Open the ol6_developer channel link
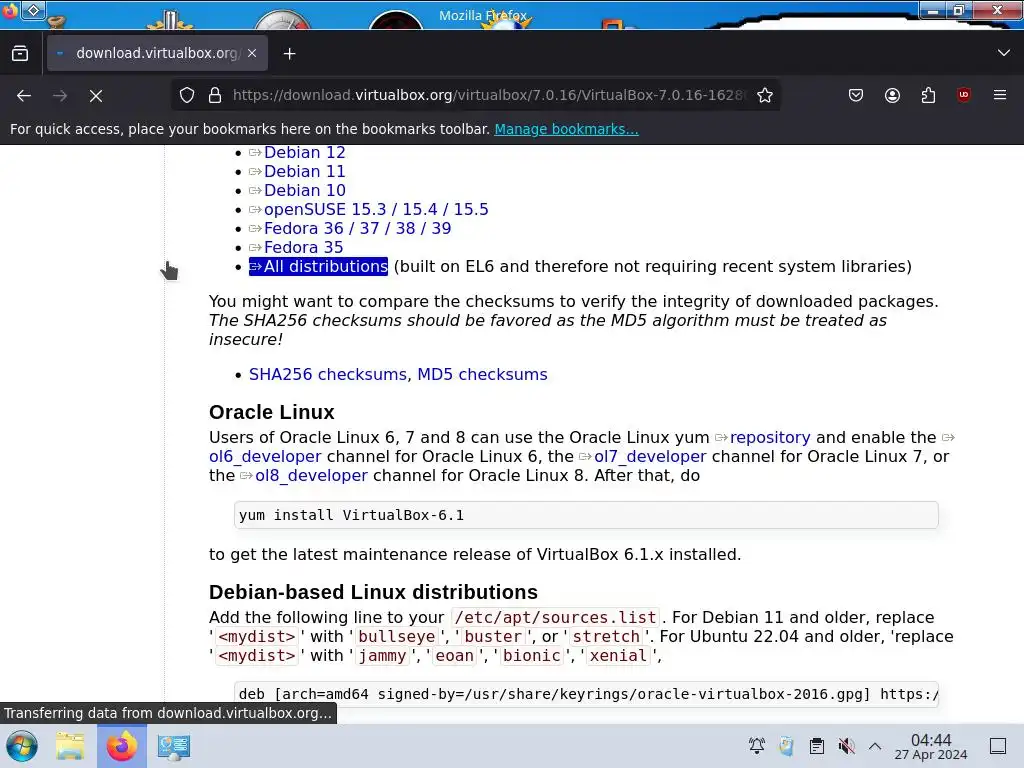 click(265, 456)
